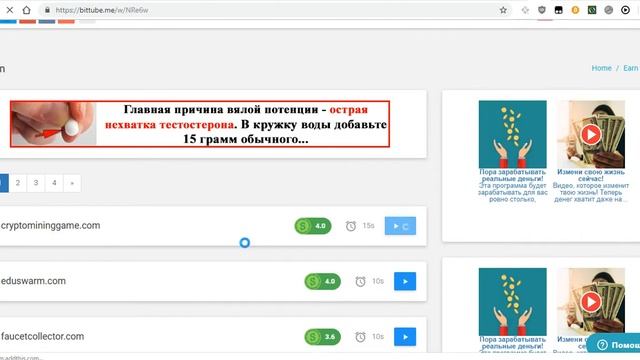
Task: Bookmark this page with the star icon
Action: pos(503,10)
